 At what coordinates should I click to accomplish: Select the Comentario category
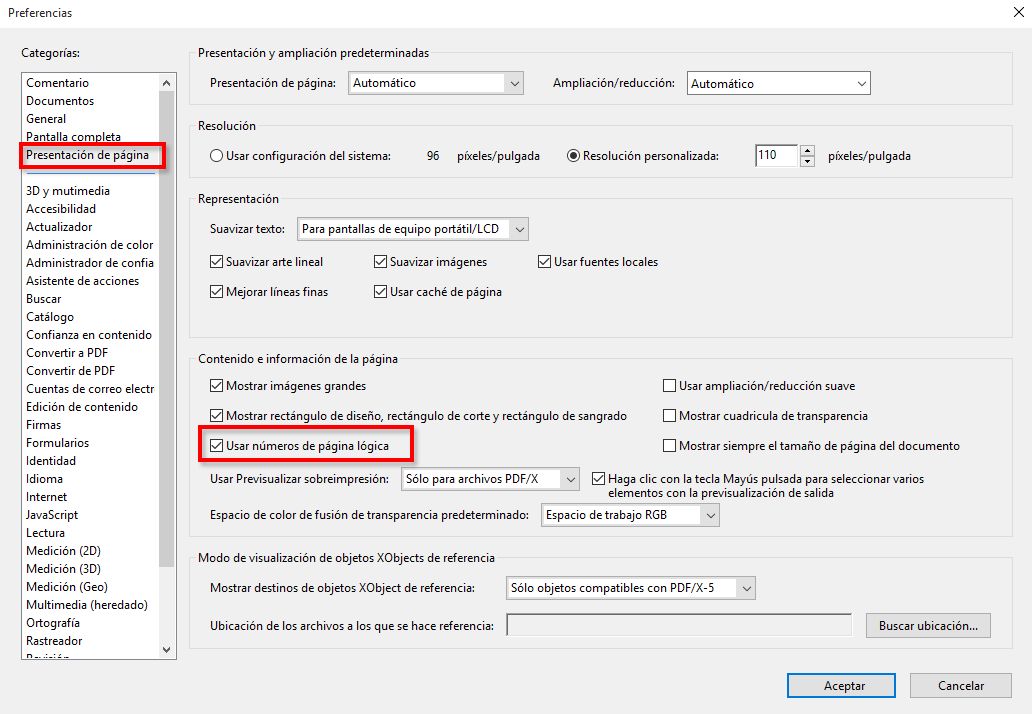pyautogui.click(x=57, y=83)
